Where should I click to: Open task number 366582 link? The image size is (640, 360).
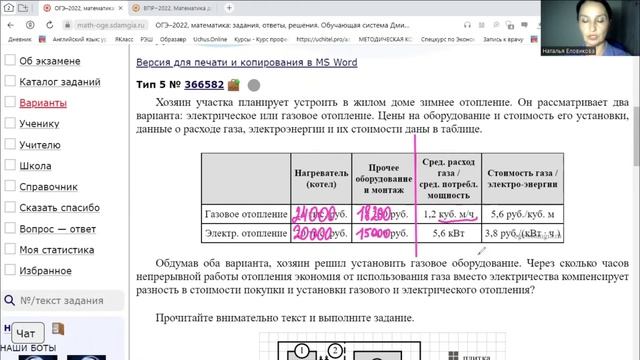pyautogui.click(x=204, y=84)
